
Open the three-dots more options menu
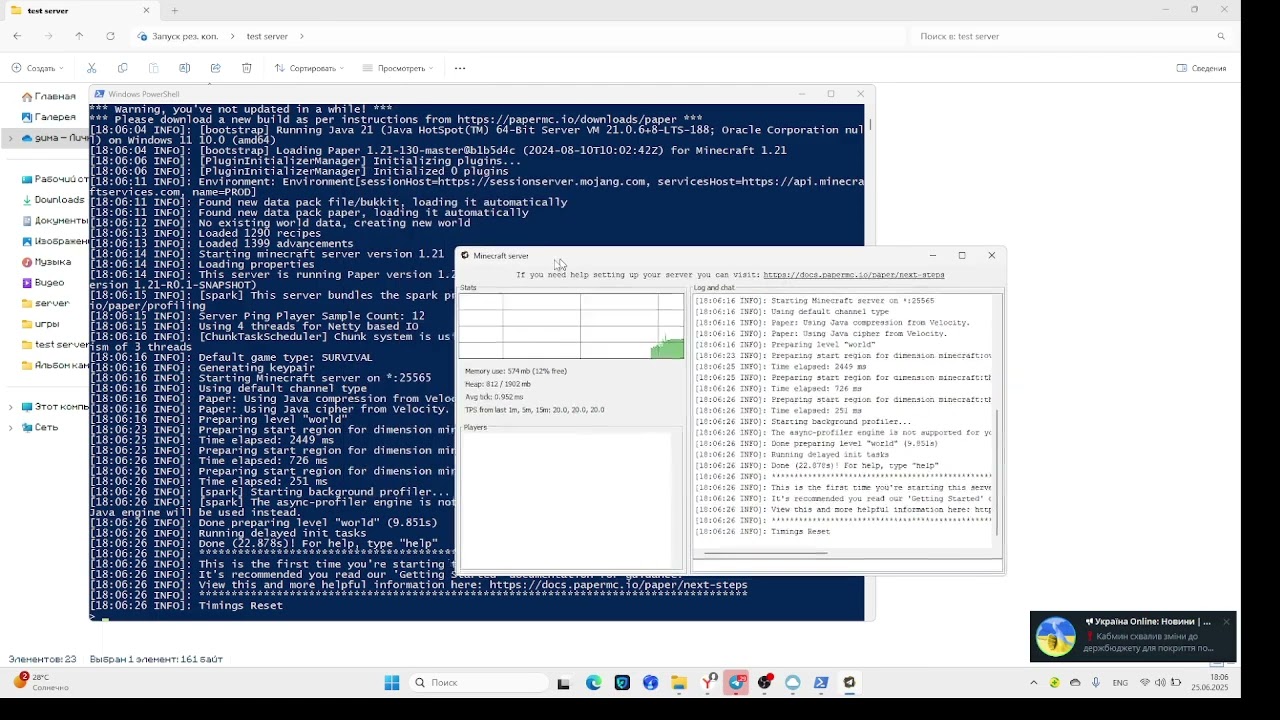[460, 68]
